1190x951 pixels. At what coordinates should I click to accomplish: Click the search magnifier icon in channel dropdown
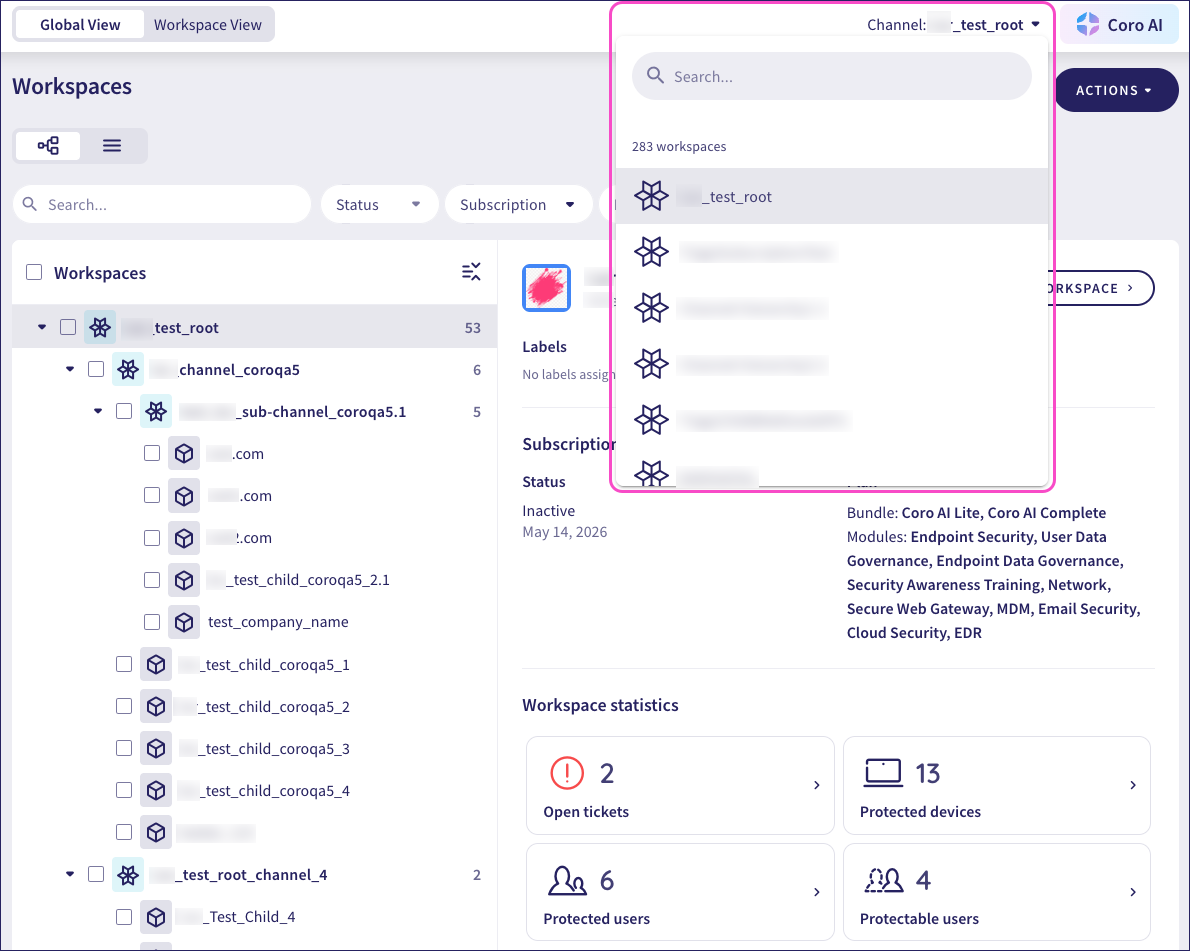655,76
